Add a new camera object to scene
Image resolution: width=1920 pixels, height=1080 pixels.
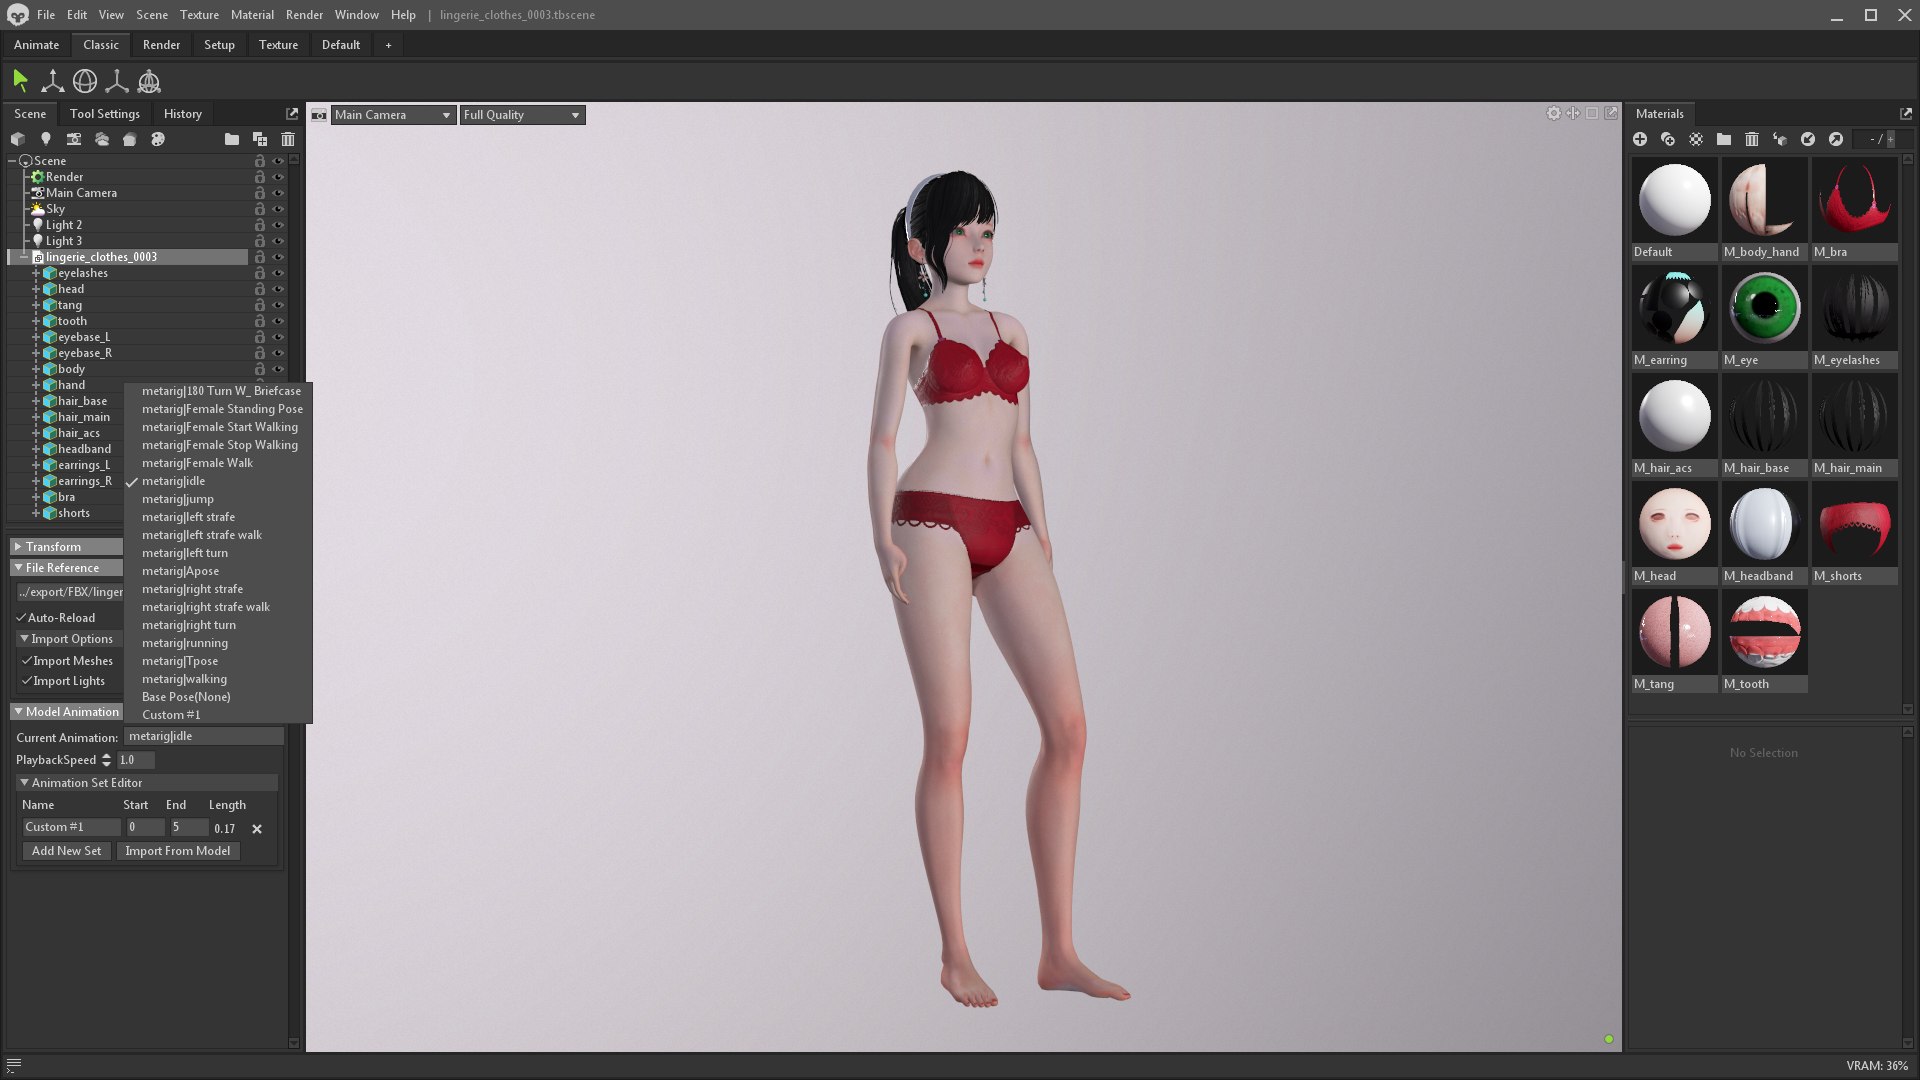click(73, 139)
